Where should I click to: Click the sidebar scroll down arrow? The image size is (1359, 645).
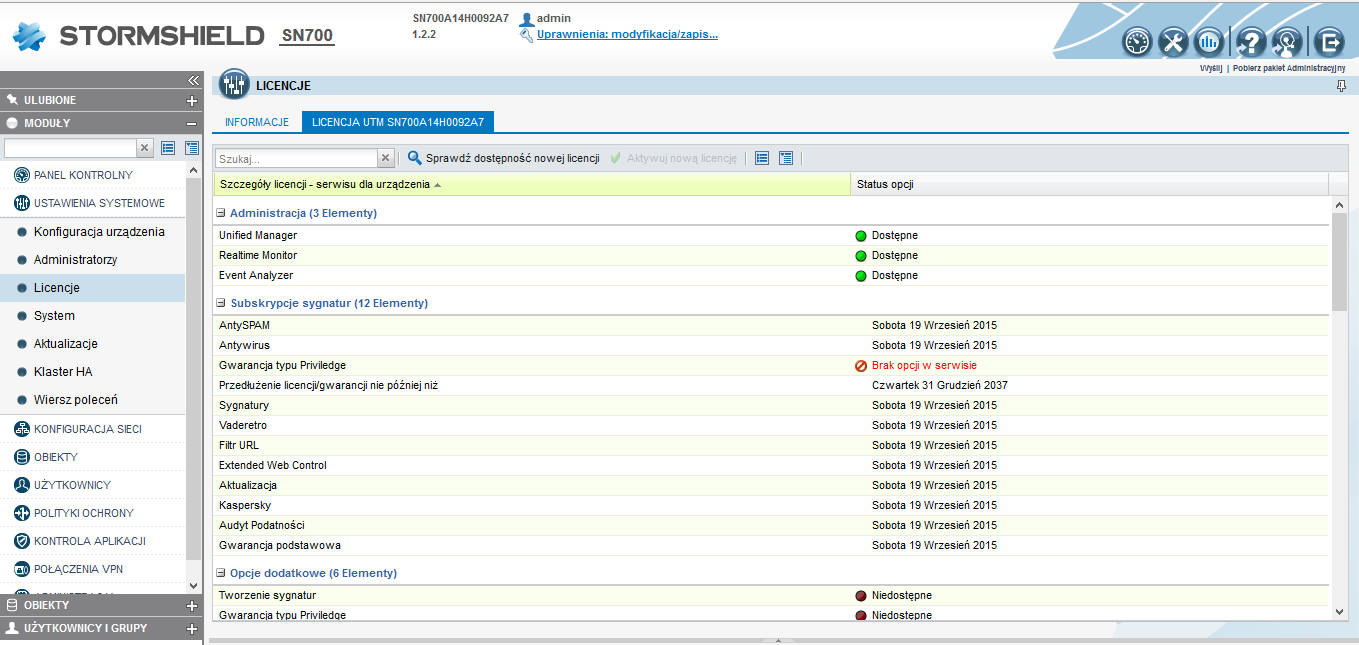193,586
